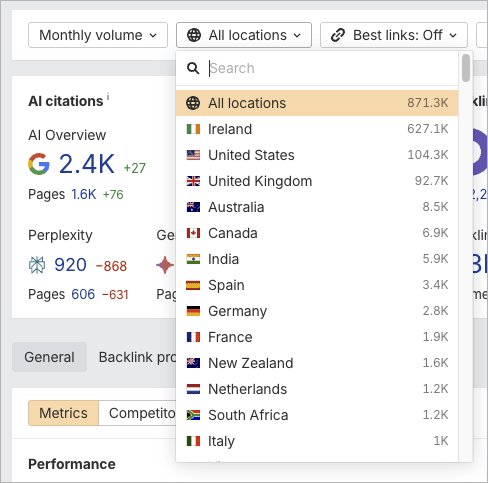Choose United States from the list
This screenshot has height=483, width=488.
[317, 155]
